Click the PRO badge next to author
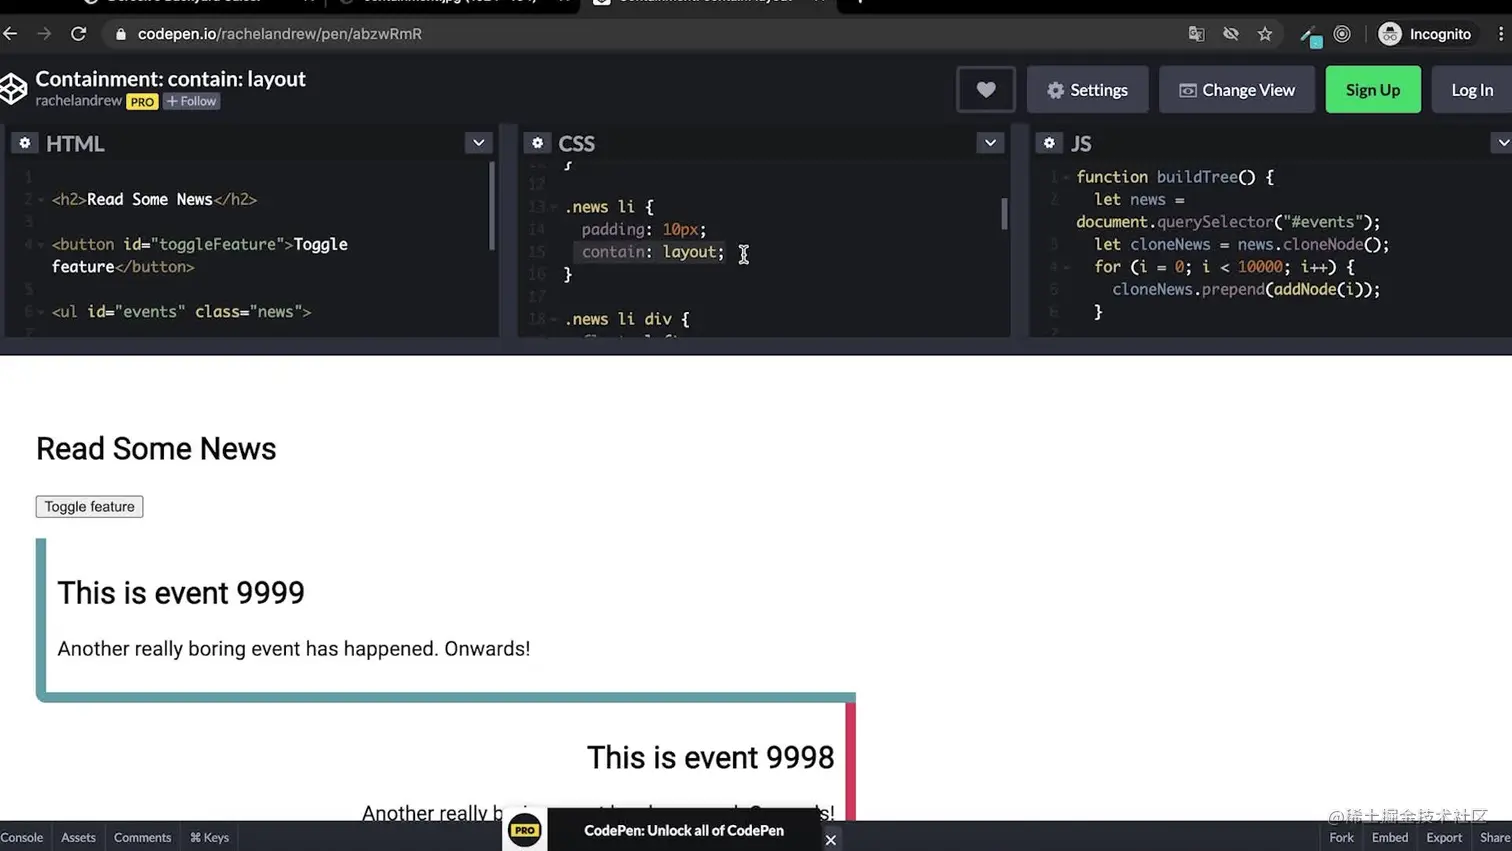 (x=142, y=102)
